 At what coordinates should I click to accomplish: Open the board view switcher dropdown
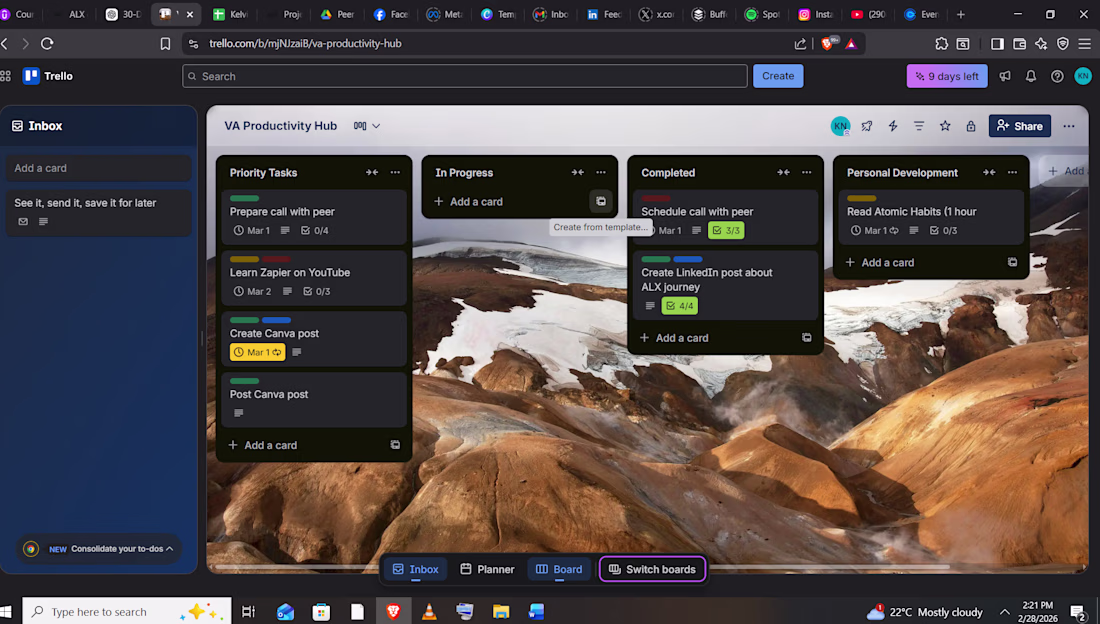pyautogui.click(x=366, y=126)
